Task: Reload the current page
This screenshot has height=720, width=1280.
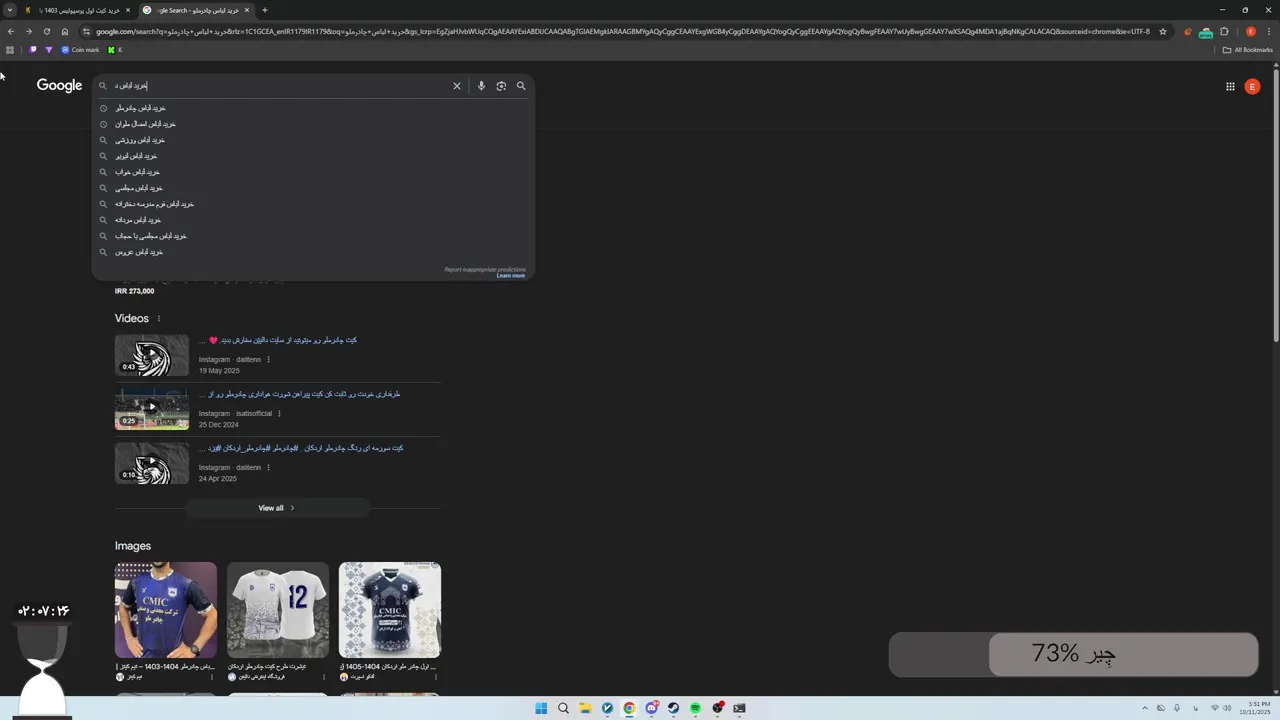Action: click(x=46, y=31)
